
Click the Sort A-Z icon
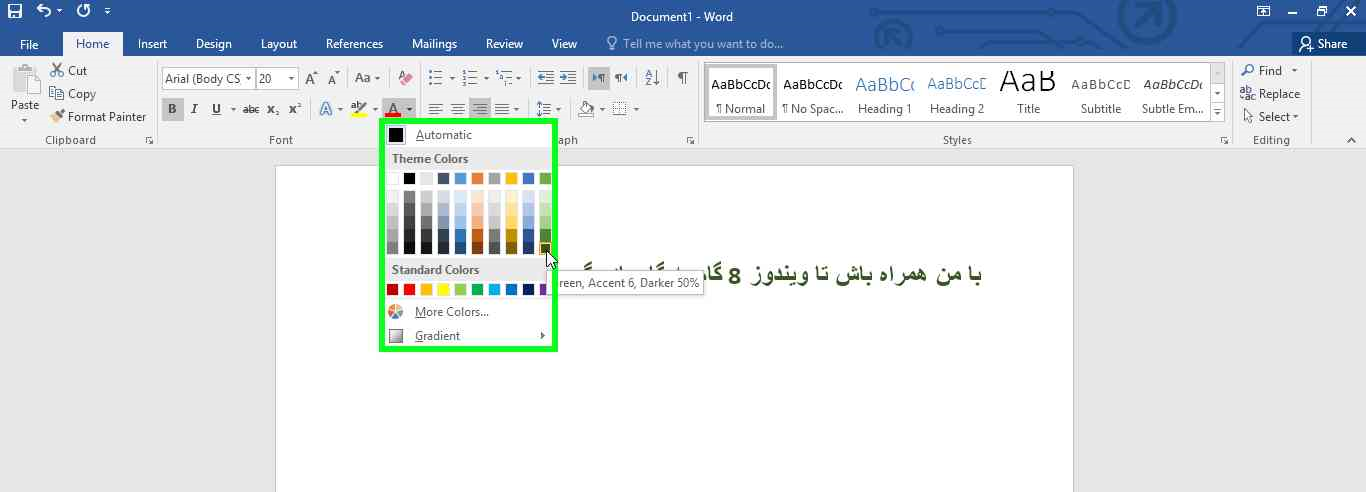pyautogui.click(x=652, y=78)
